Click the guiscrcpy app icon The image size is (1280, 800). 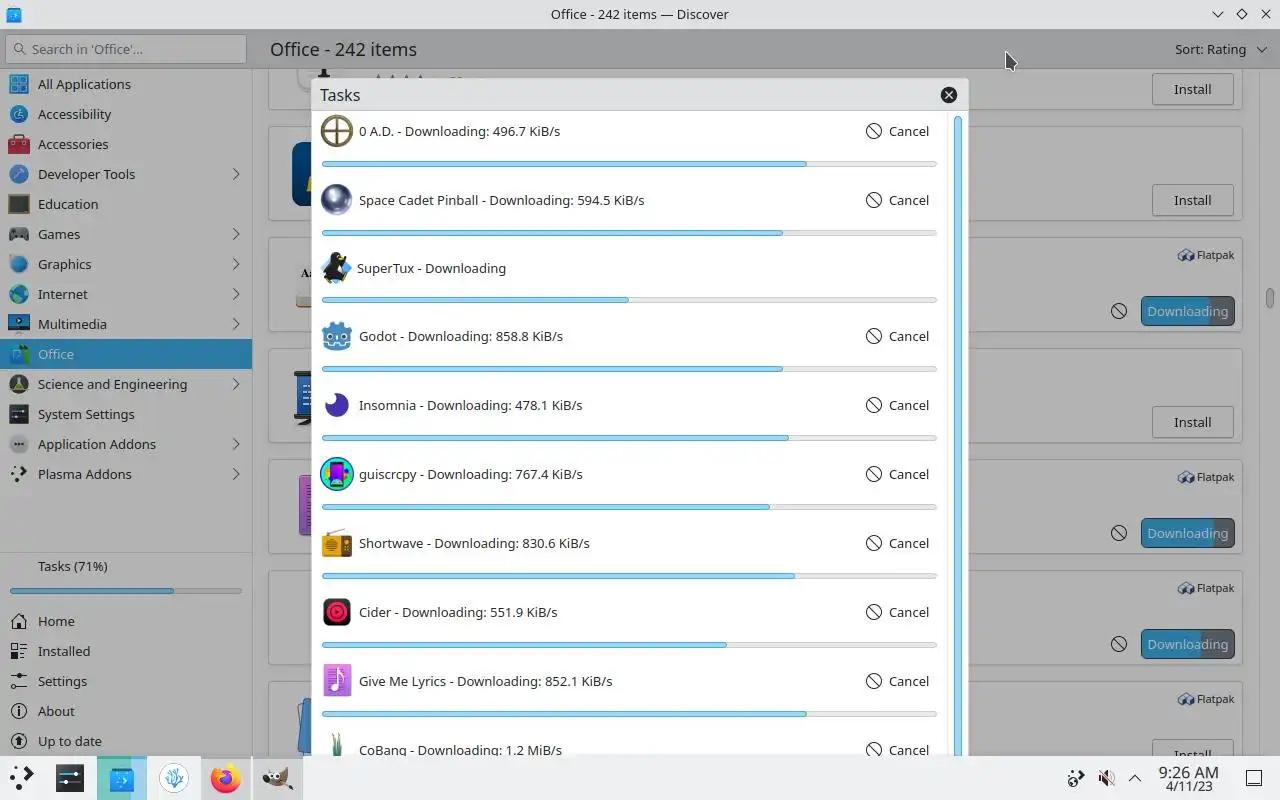[337, 474]
